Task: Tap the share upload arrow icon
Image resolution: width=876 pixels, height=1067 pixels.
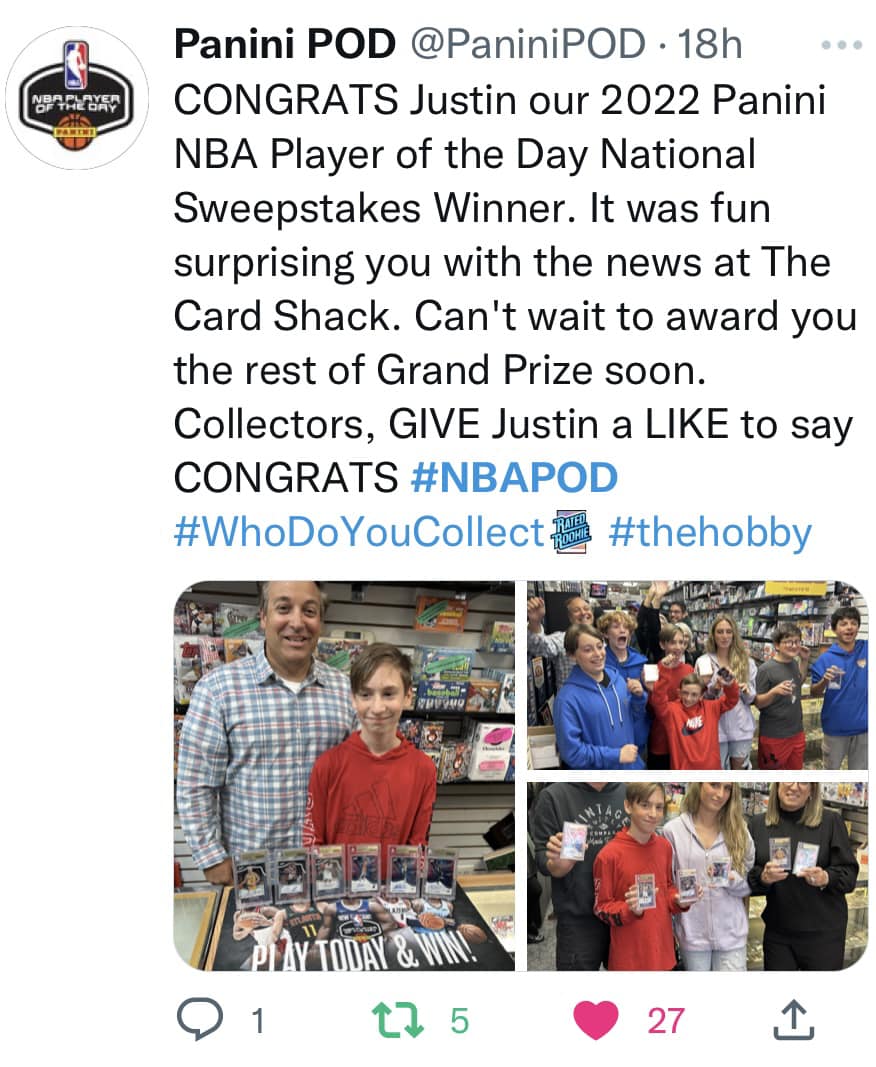Action: [x=794, y=1019]
